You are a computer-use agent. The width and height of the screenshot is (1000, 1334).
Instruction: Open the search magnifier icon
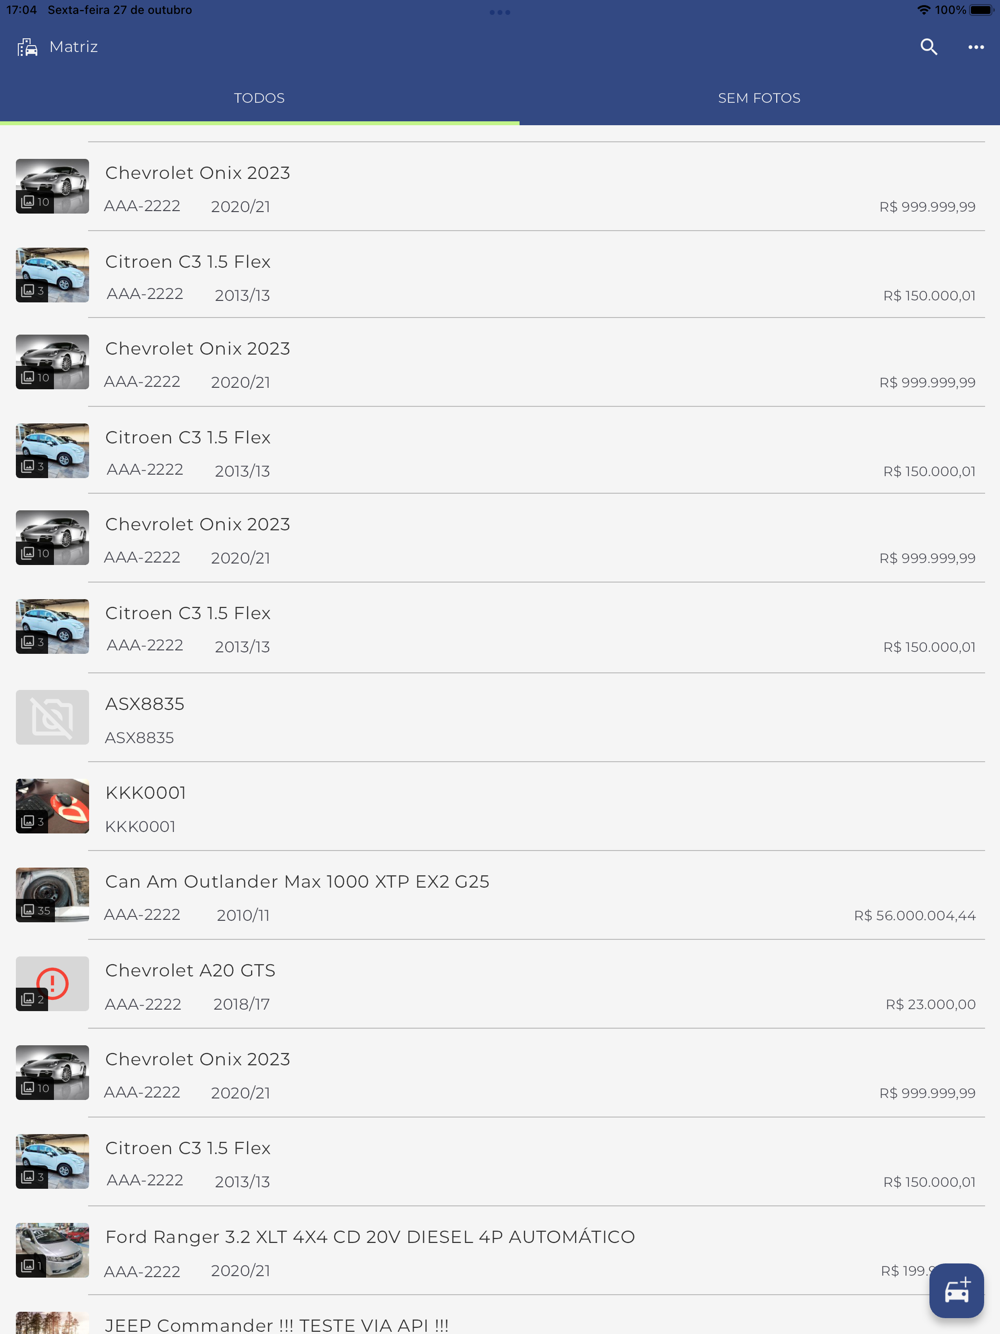pyautogui.click(x=929, y=47)
